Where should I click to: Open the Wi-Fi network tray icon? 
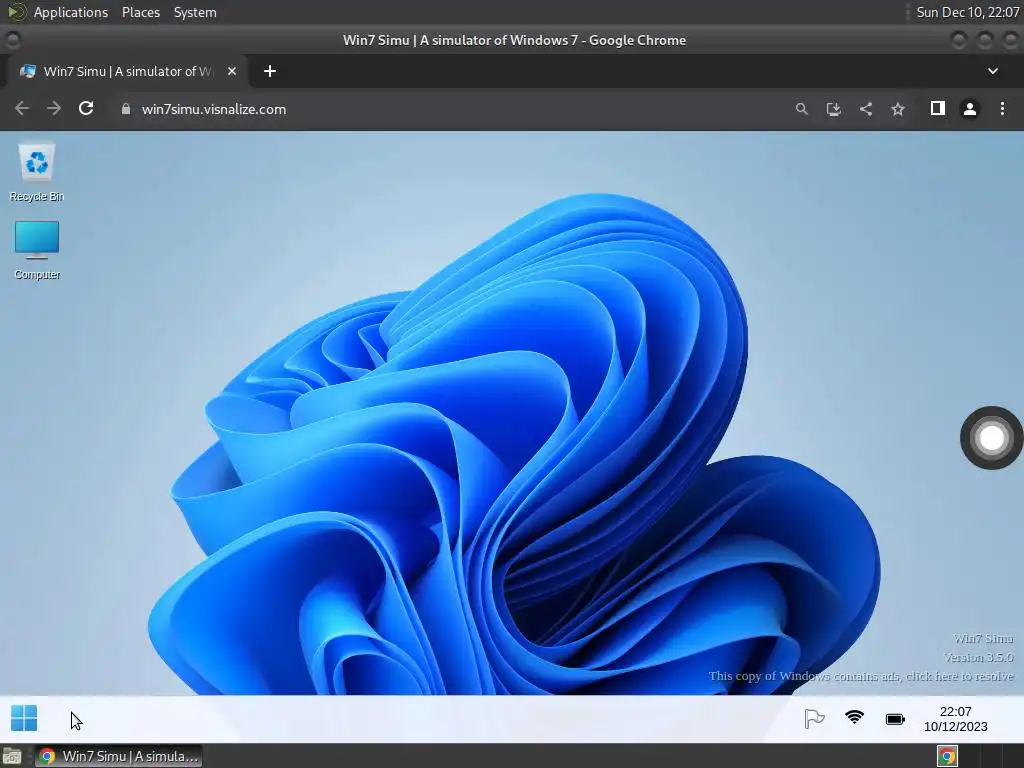[x=854, y=718]
